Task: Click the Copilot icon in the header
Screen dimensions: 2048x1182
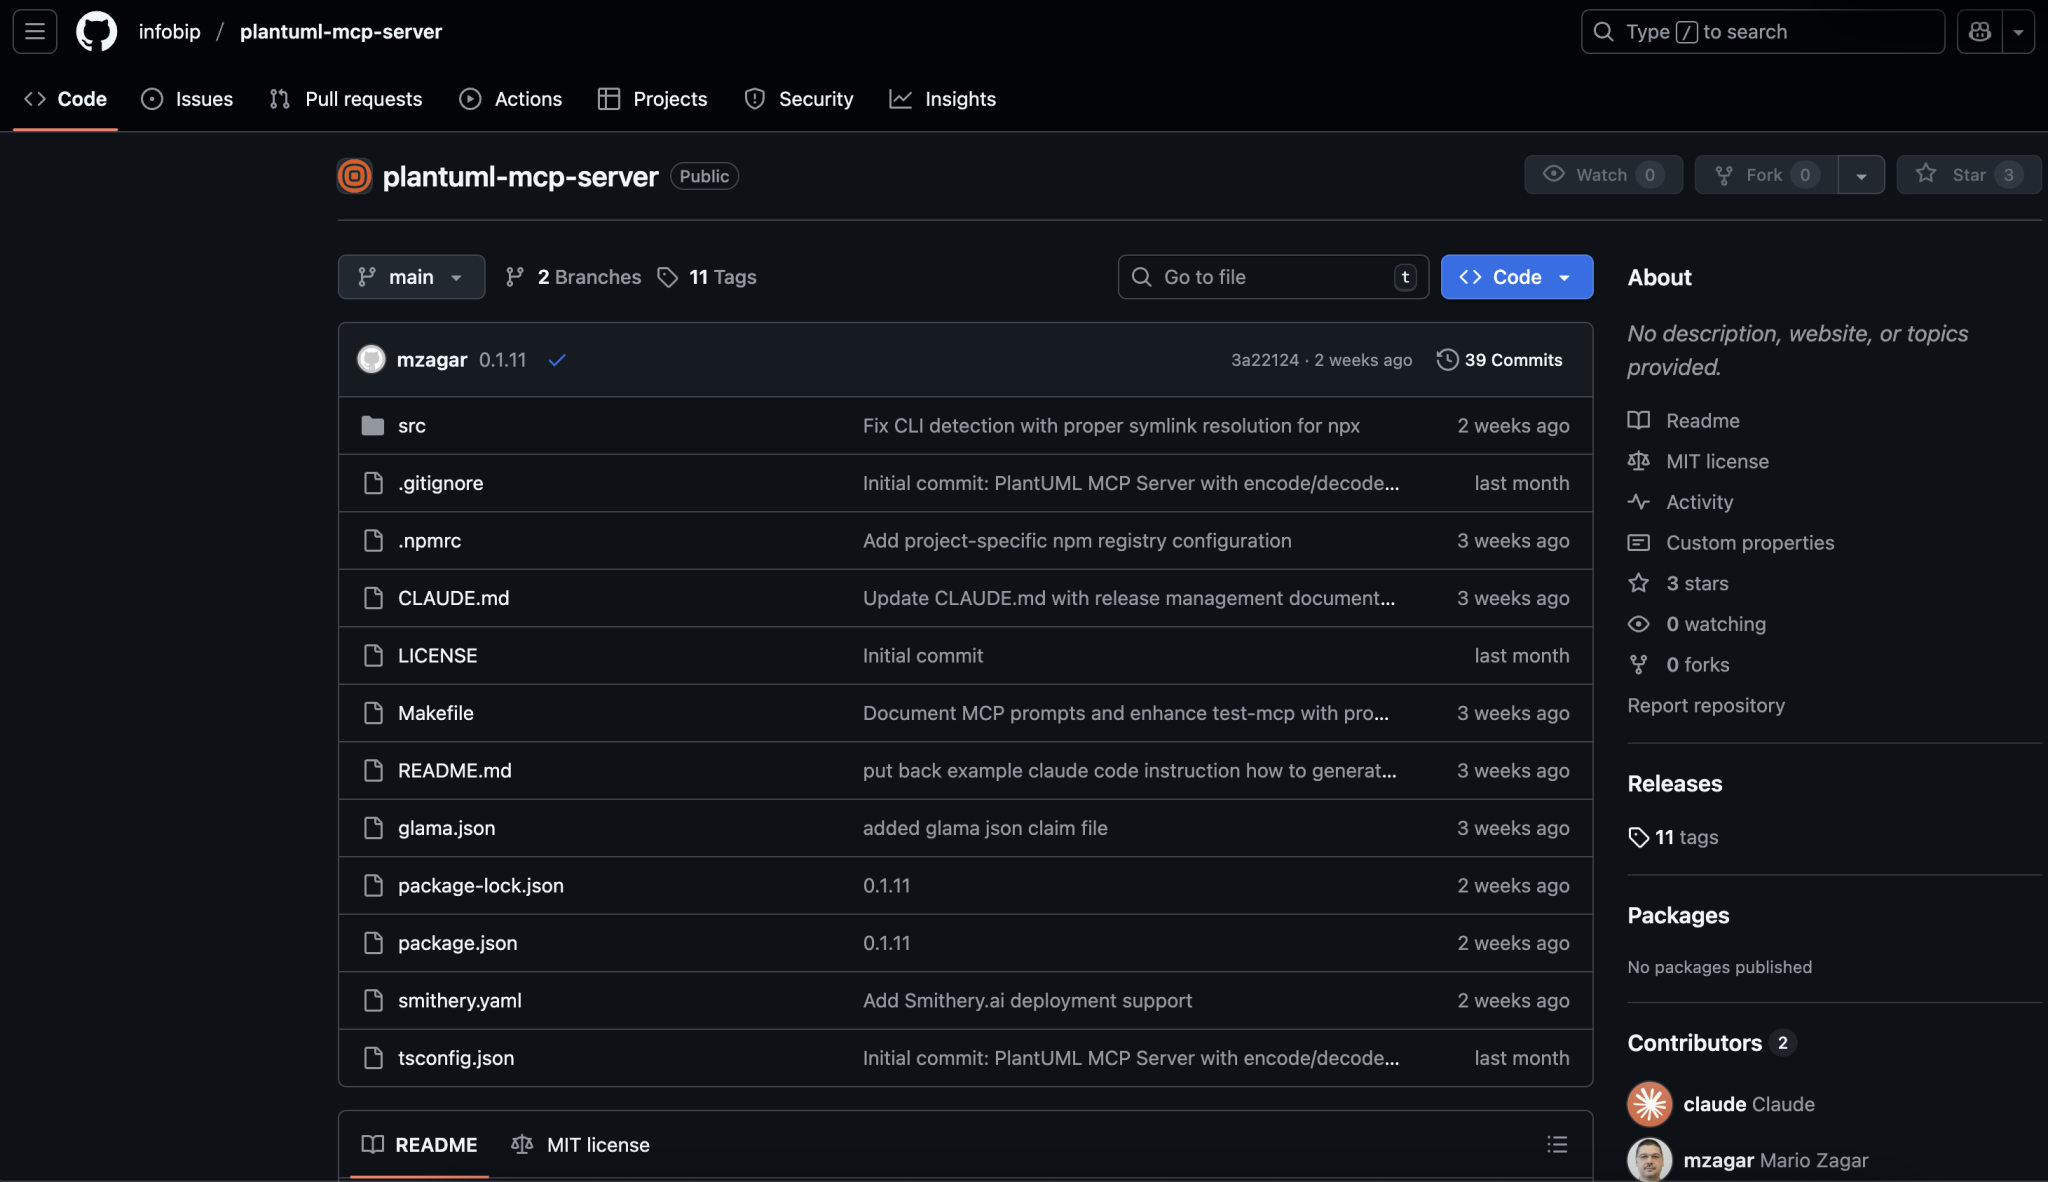Action: [1981, 31]
